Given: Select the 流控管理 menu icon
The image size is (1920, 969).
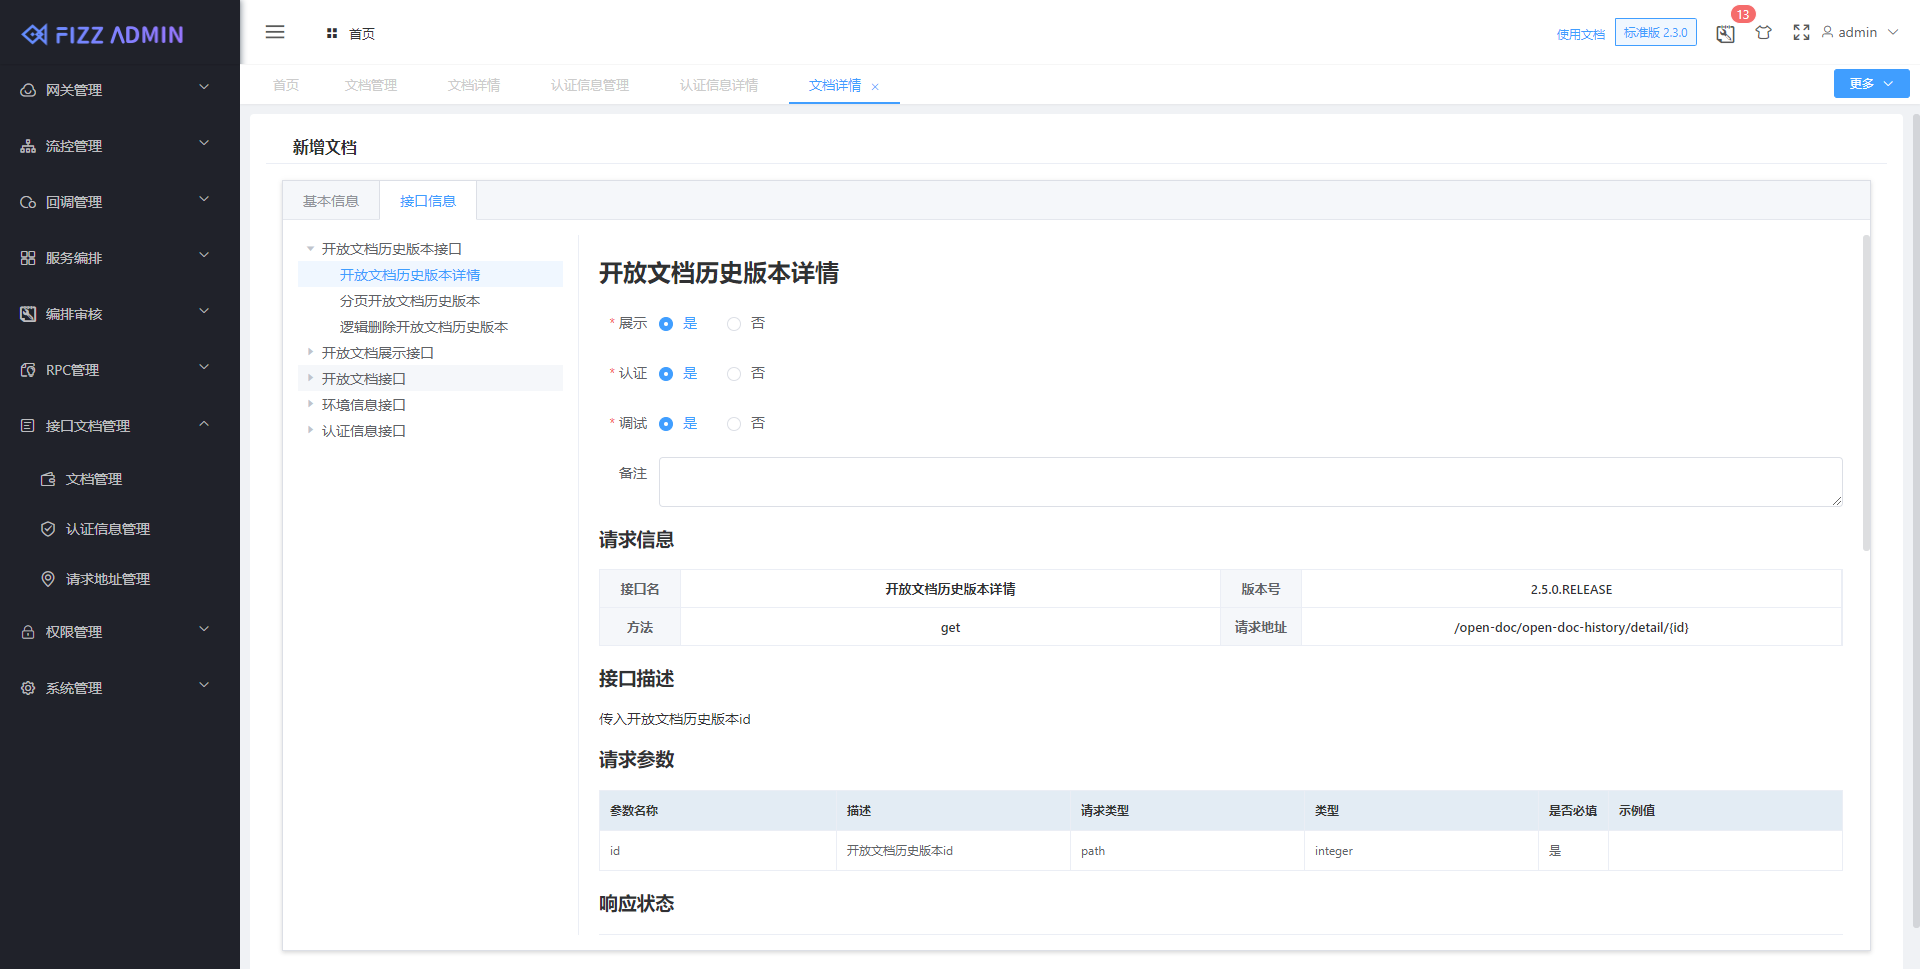Looking at the screenshot, I should [x=27, y=145].
